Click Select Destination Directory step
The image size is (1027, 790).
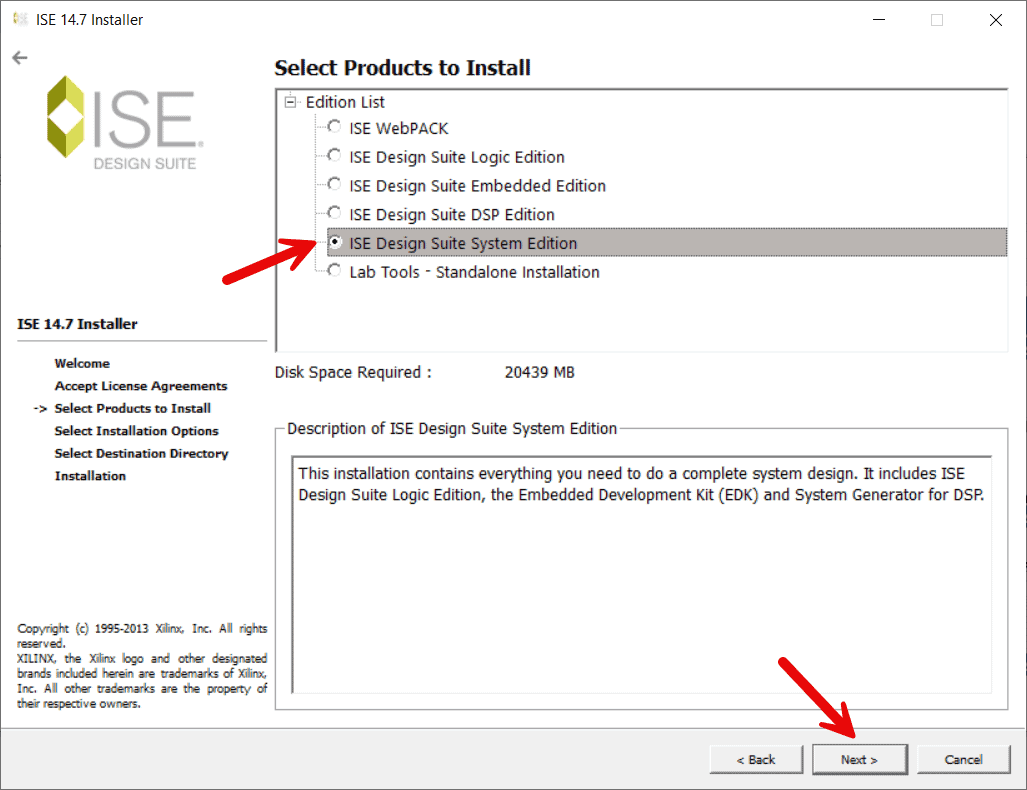(141, 452)
